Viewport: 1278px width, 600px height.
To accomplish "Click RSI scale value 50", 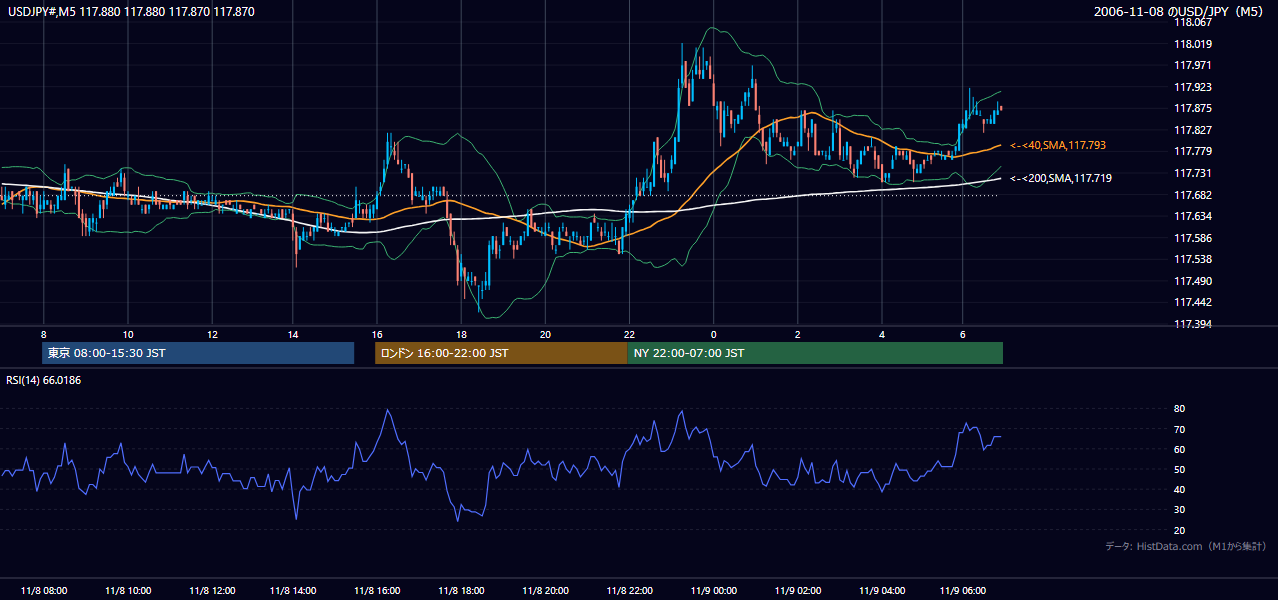I will pos(1179,469).
